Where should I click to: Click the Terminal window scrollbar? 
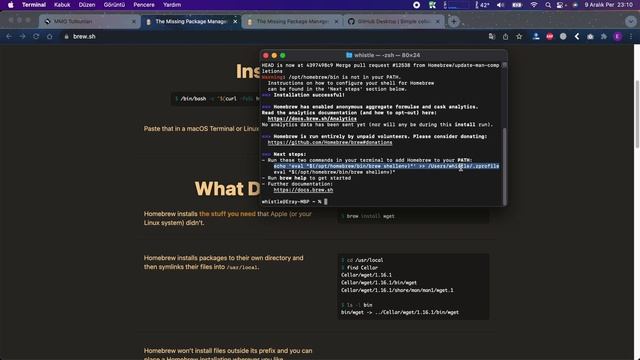coord(505,166)
